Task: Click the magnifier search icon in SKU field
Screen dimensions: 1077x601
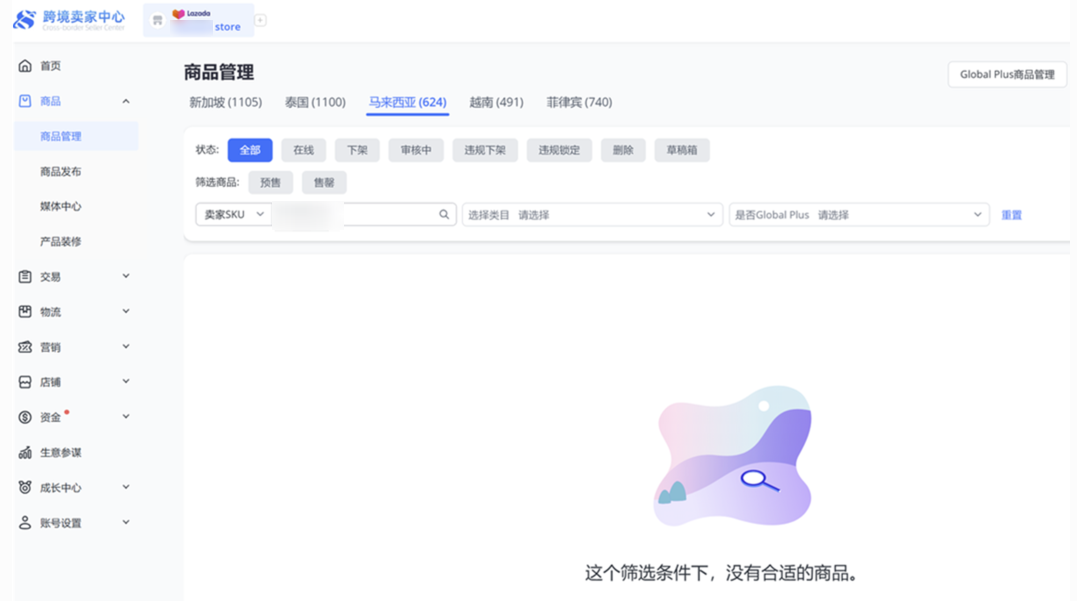Action: coord(444,214)
